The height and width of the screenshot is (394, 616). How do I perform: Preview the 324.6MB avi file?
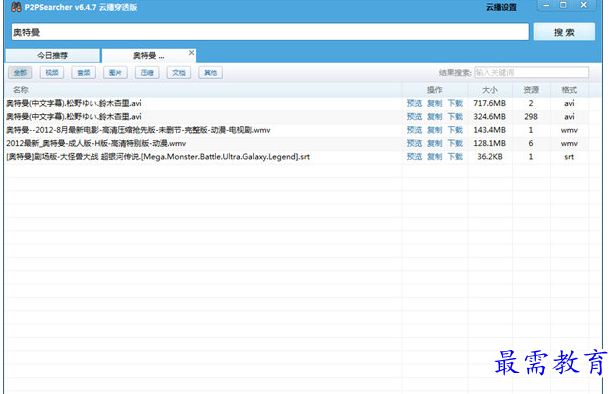[x=414, y=117]
